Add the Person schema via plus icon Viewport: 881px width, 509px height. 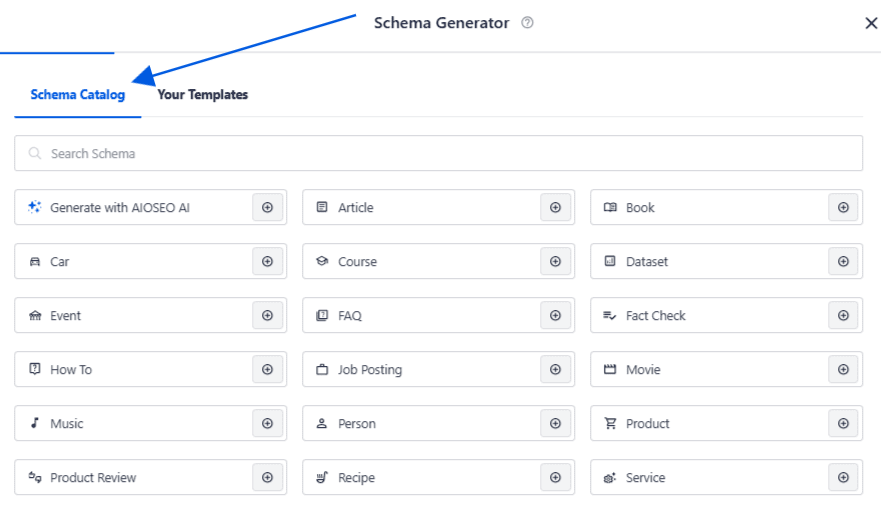click(555, 423)
